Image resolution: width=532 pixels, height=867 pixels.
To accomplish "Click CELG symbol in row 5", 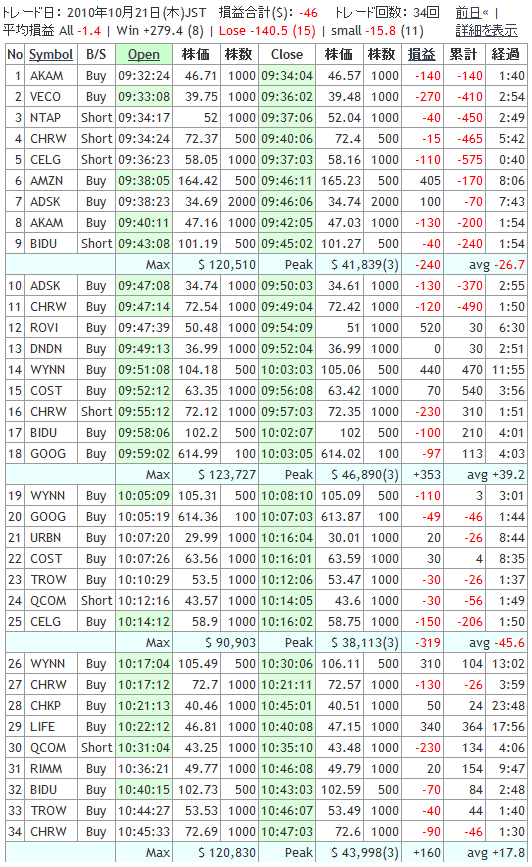I will (x=45, y=160).
